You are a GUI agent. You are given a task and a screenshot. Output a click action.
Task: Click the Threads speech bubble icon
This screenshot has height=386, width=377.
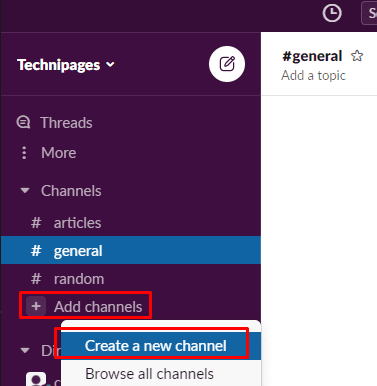coord(23,122)
